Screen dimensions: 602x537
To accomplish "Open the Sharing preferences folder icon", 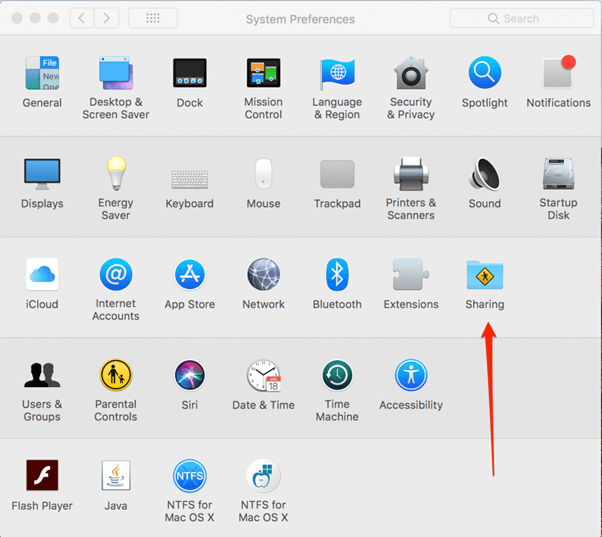I will pyautogui.click(x=485, y=275).
